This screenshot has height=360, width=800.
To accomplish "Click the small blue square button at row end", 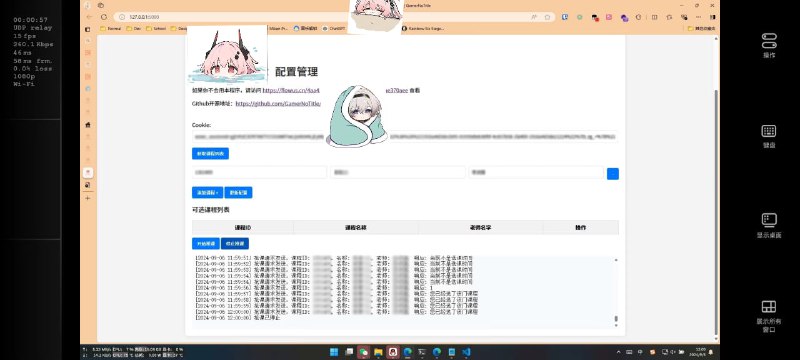I will click(x=613, y=174).
